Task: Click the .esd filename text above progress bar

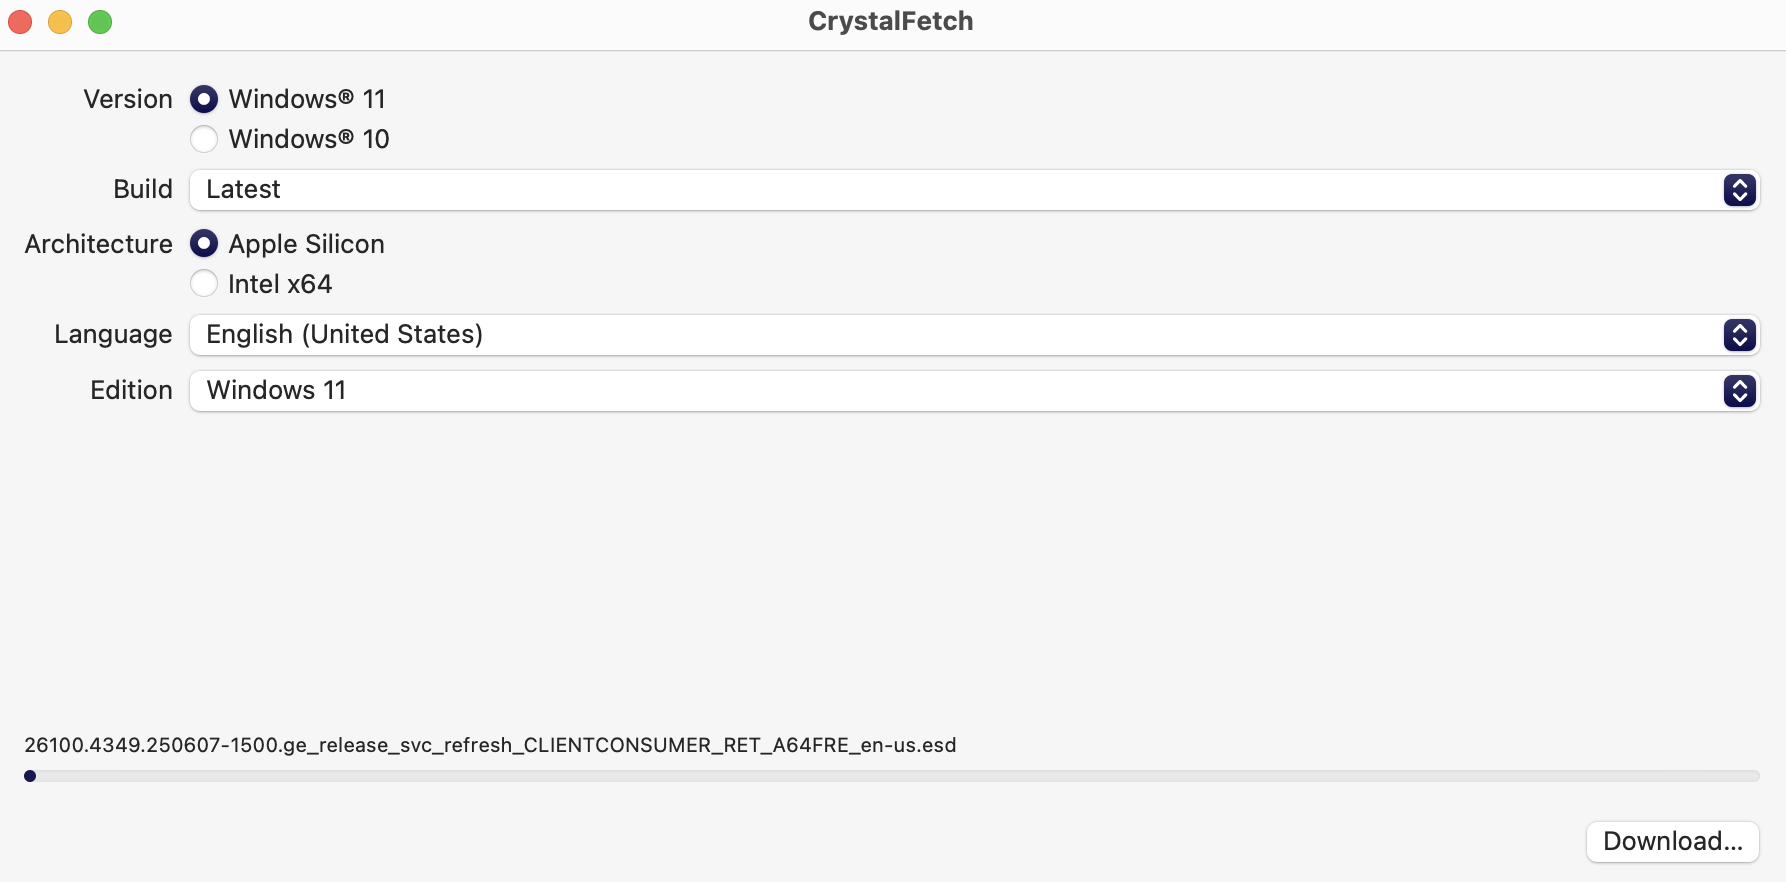Action: click(x=490, y=745)
